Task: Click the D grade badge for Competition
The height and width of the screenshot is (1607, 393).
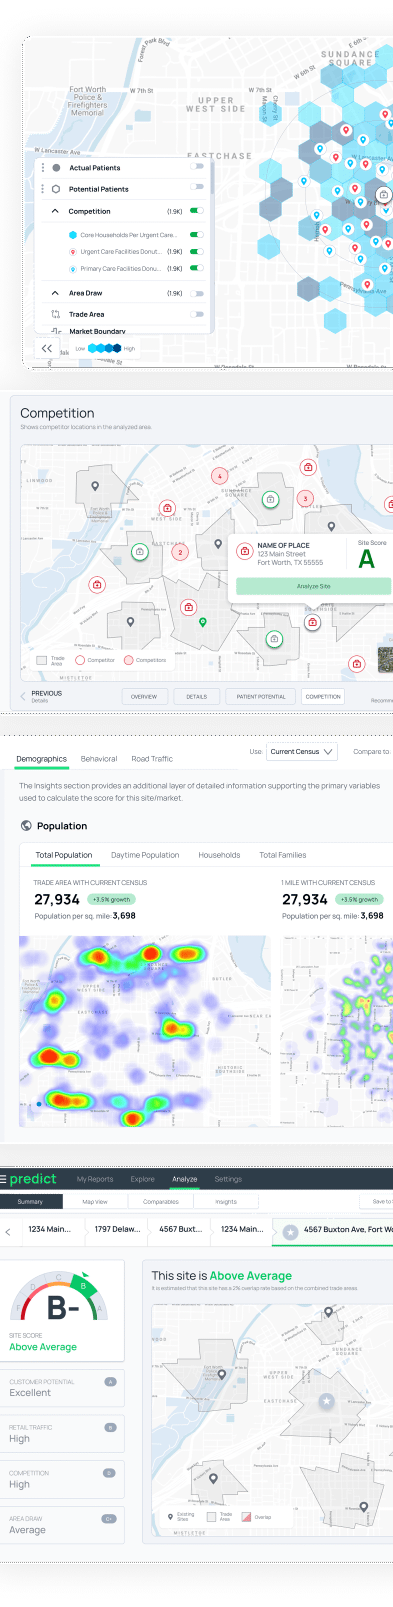Action: pyautogui.click(x=110, y=1473)
